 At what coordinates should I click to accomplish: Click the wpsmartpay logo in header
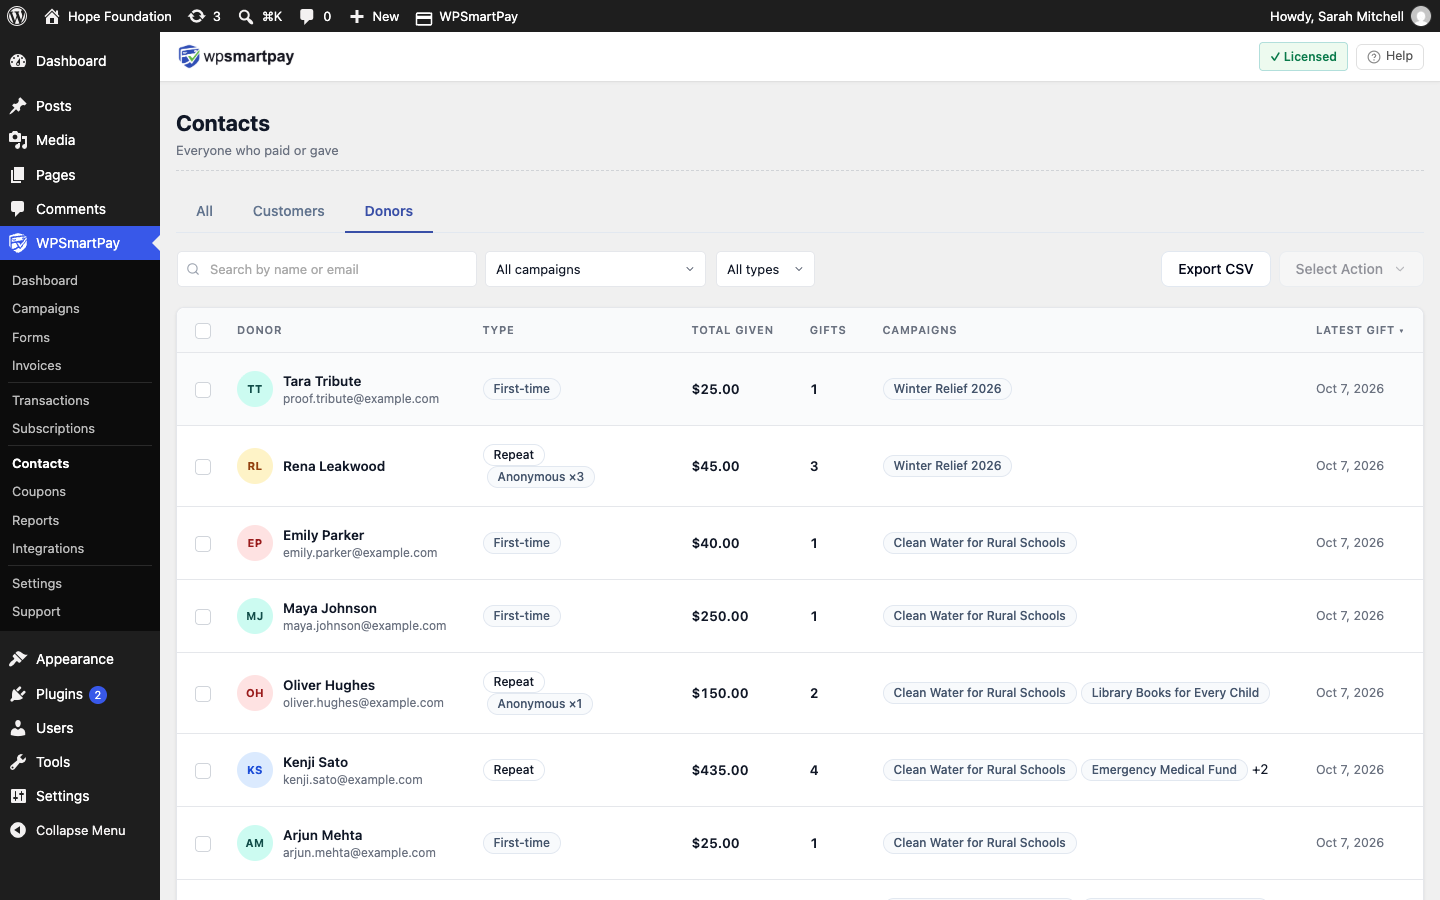click(x=236, y=56)
